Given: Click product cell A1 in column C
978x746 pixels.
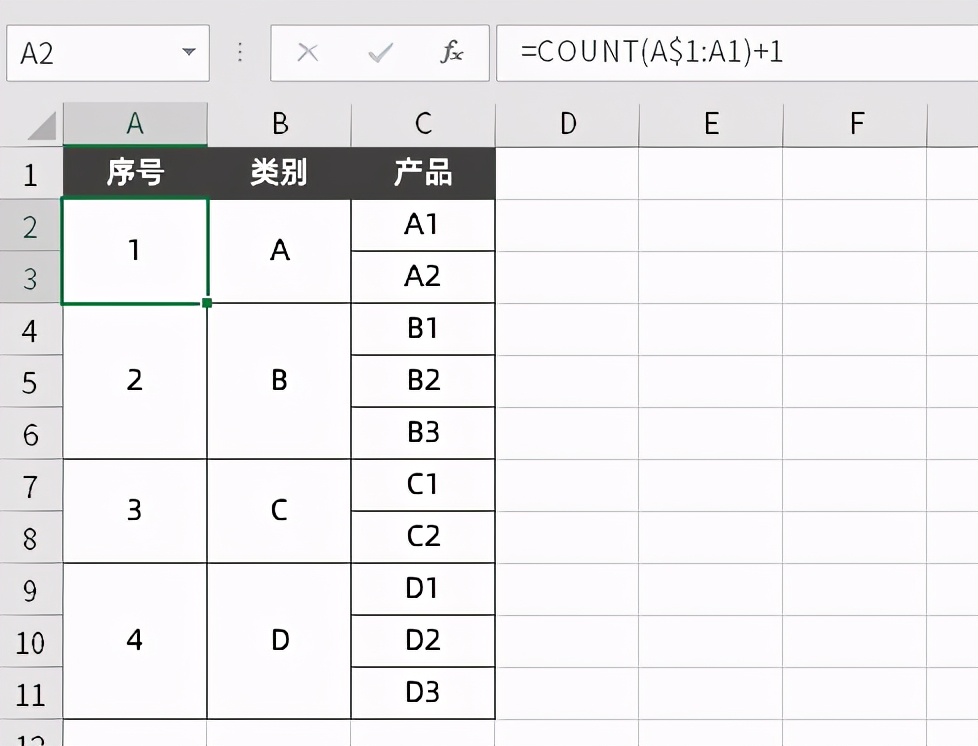Looking at the screenshot, I should (423, 225).
